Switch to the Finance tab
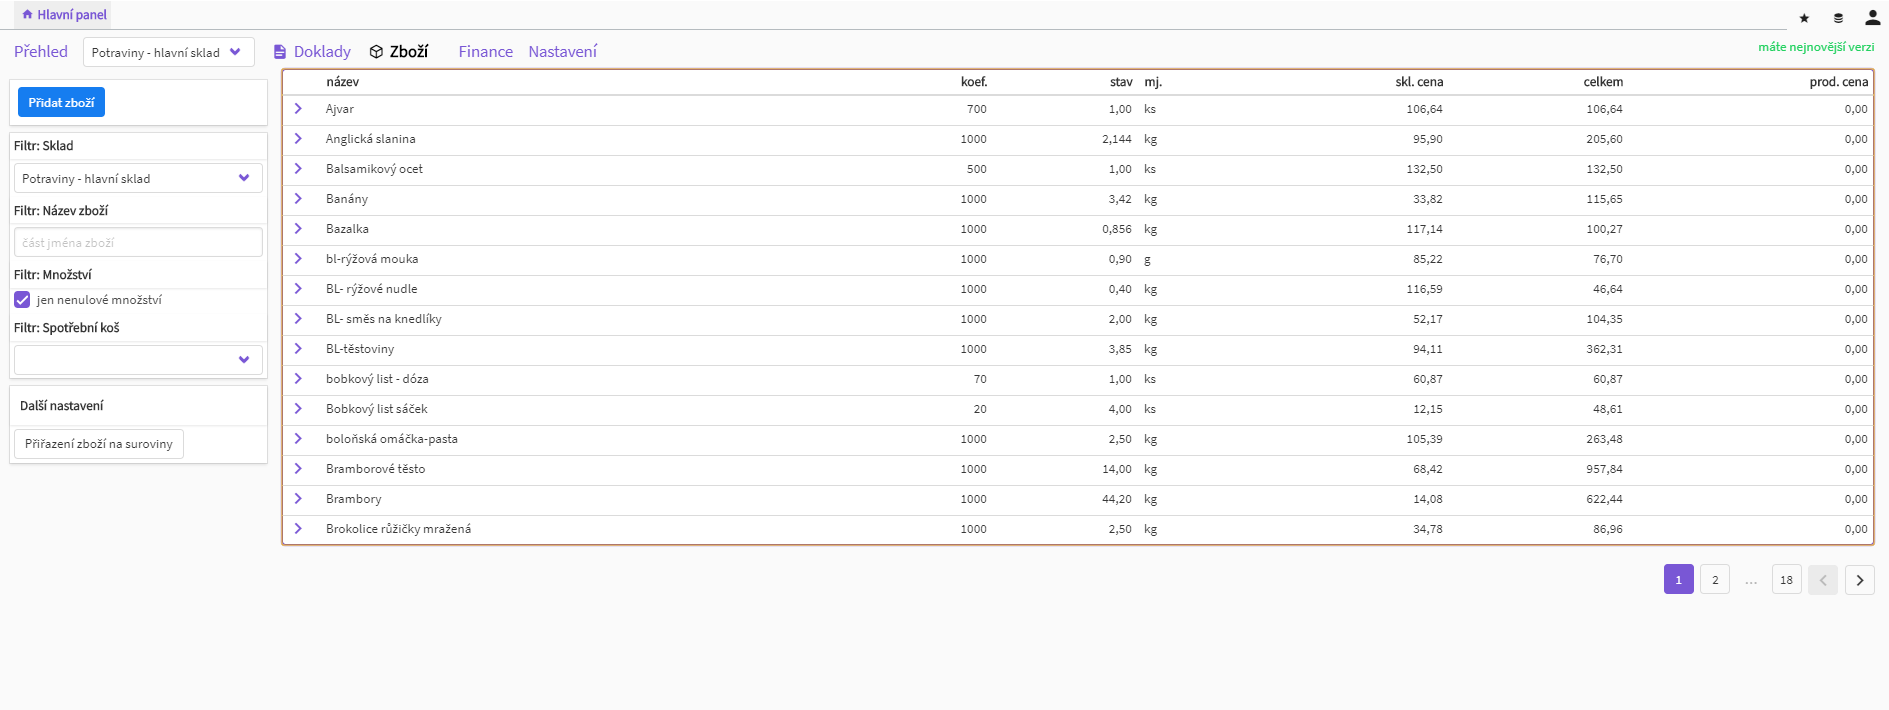 point(485,52)
